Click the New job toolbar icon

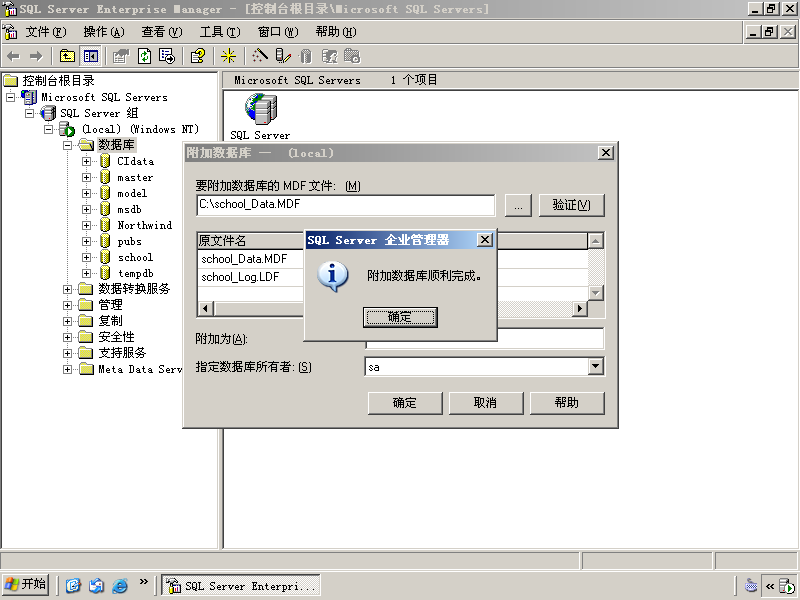(352, 56)
